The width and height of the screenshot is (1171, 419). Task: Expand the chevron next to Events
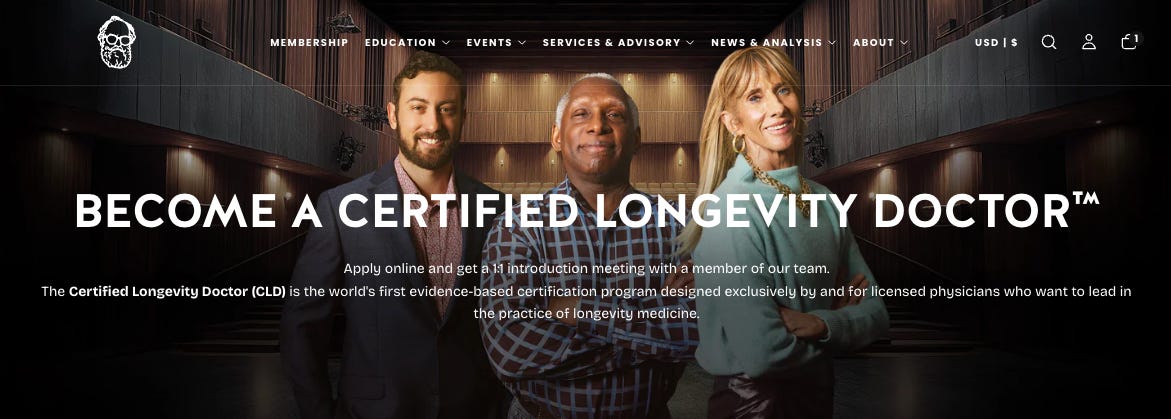coord(521,43)
